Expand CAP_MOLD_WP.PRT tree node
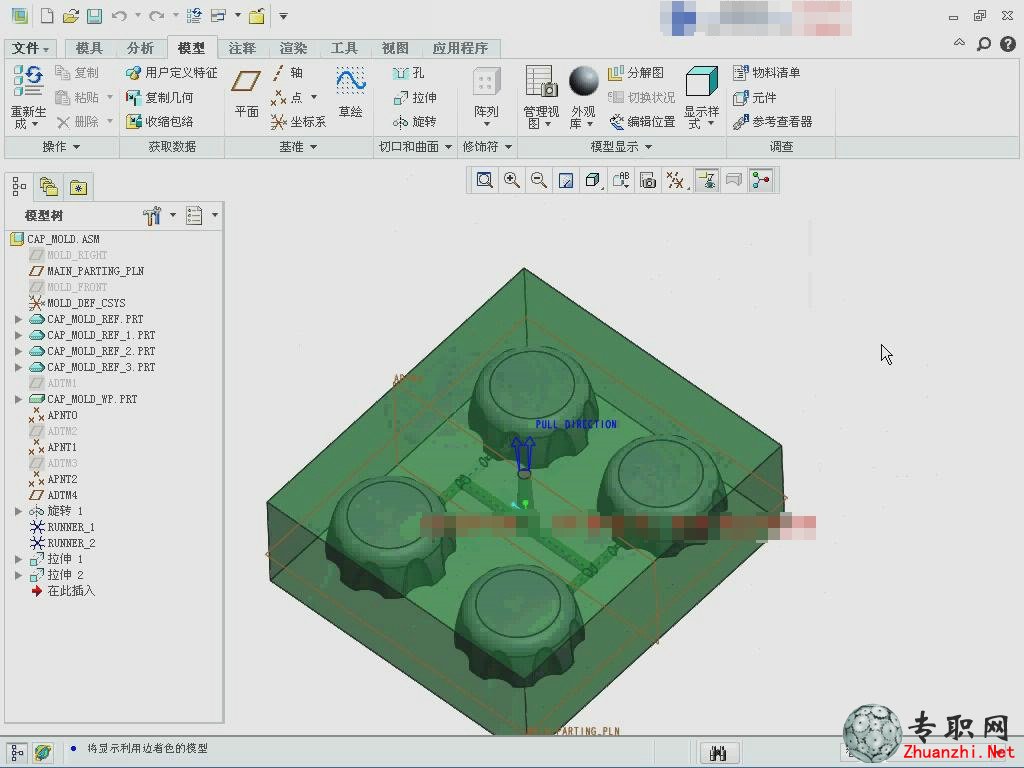This screenshot has width=1024, height=768. 18,399
